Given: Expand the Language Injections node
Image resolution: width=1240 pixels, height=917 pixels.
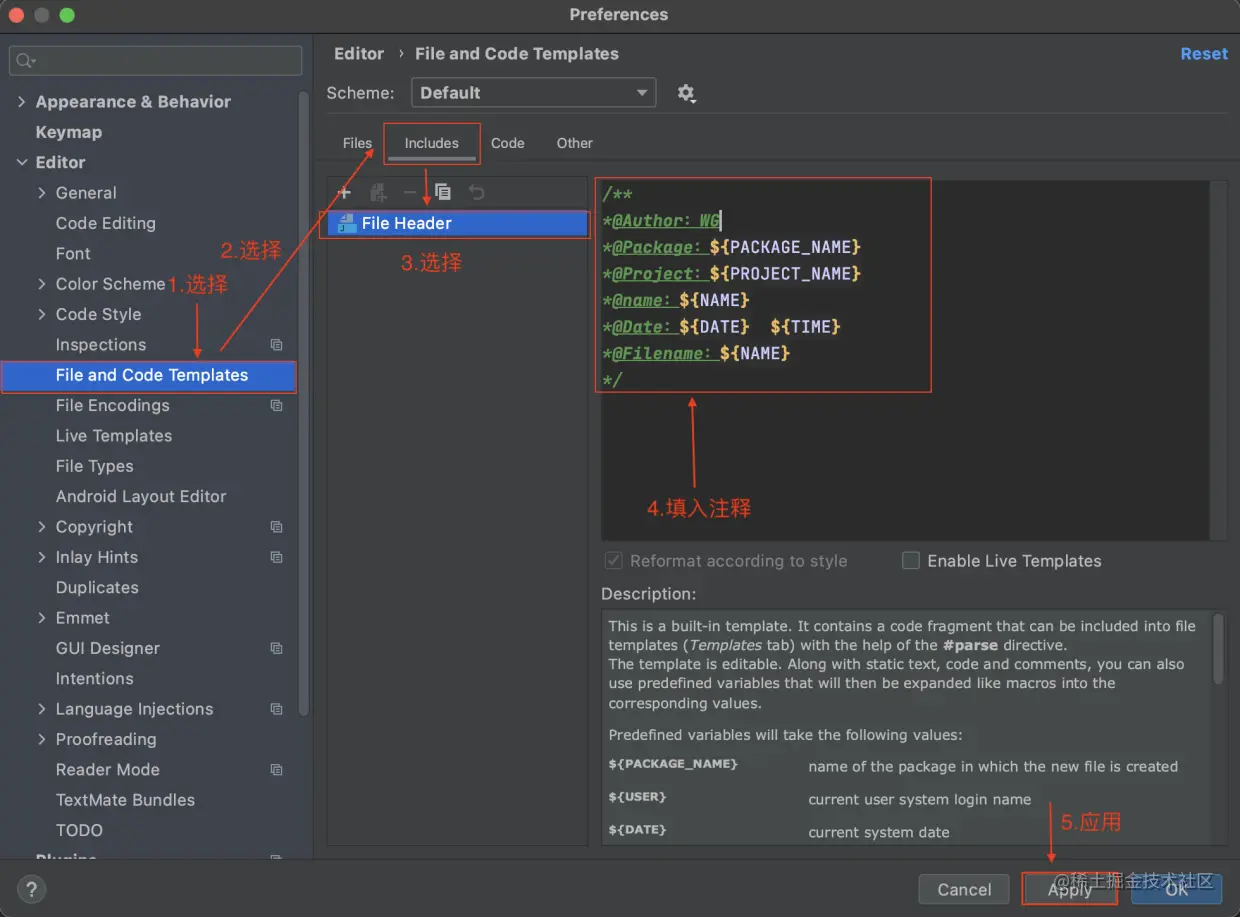Looking at the screenshot, I should (x=42, y=709).
